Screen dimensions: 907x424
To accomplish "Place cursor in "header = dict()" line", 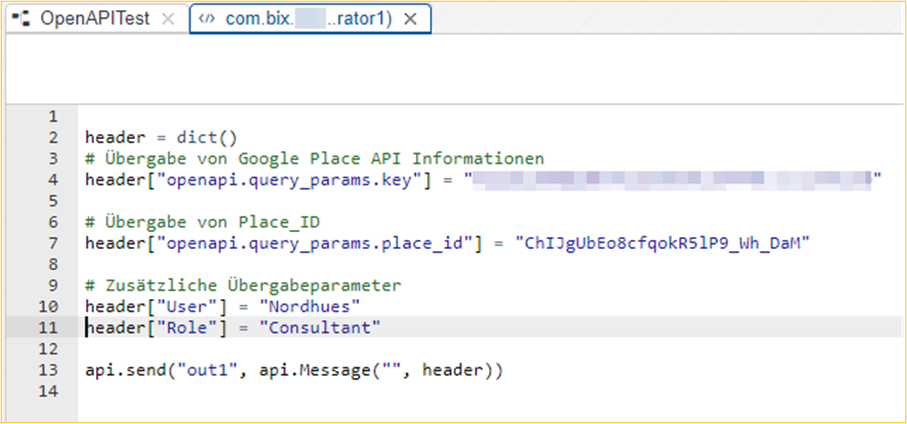I will point(161,137).
